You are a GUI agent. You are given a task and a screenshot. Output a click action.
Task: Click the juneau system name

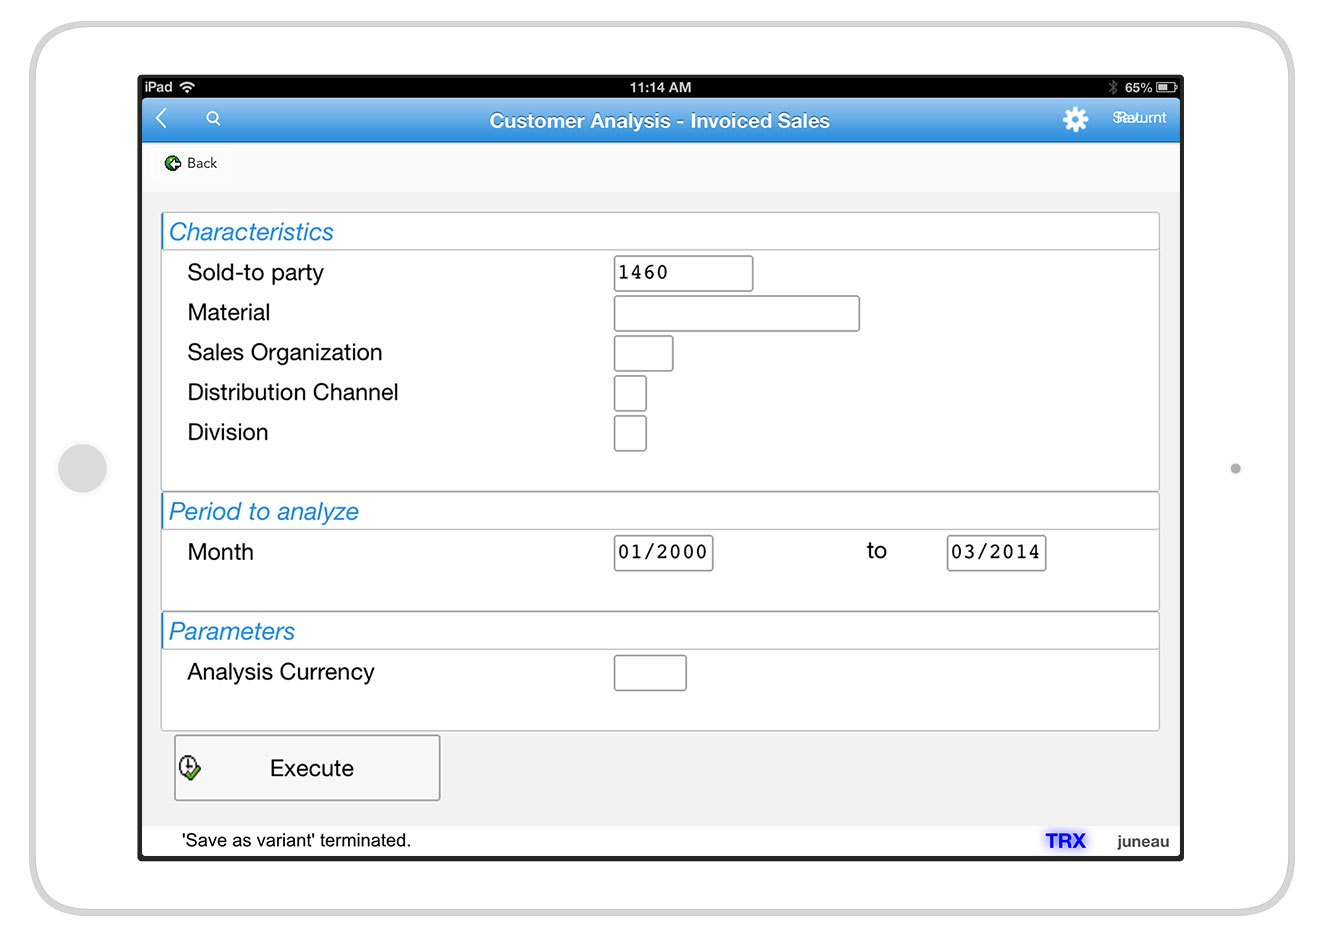tap(1142, 842)
